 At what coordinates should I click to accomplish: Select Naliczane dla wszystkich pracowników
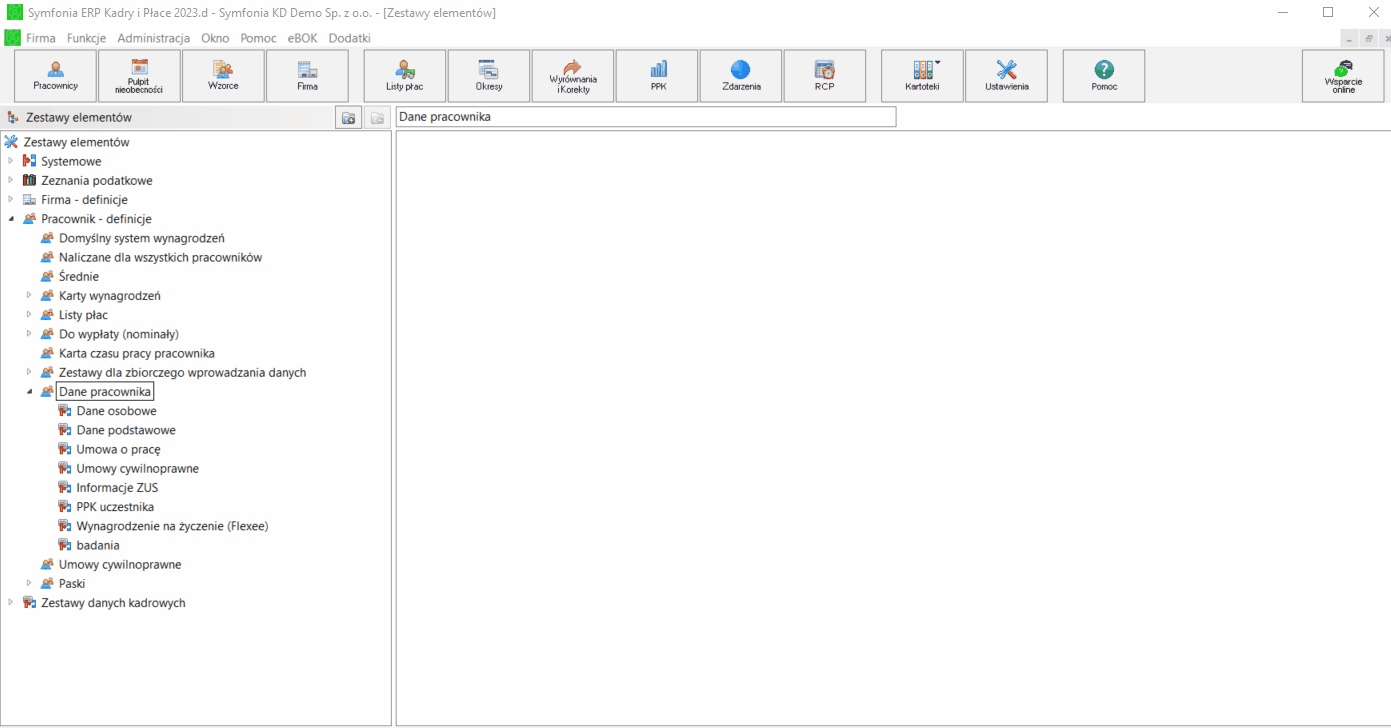160,257
